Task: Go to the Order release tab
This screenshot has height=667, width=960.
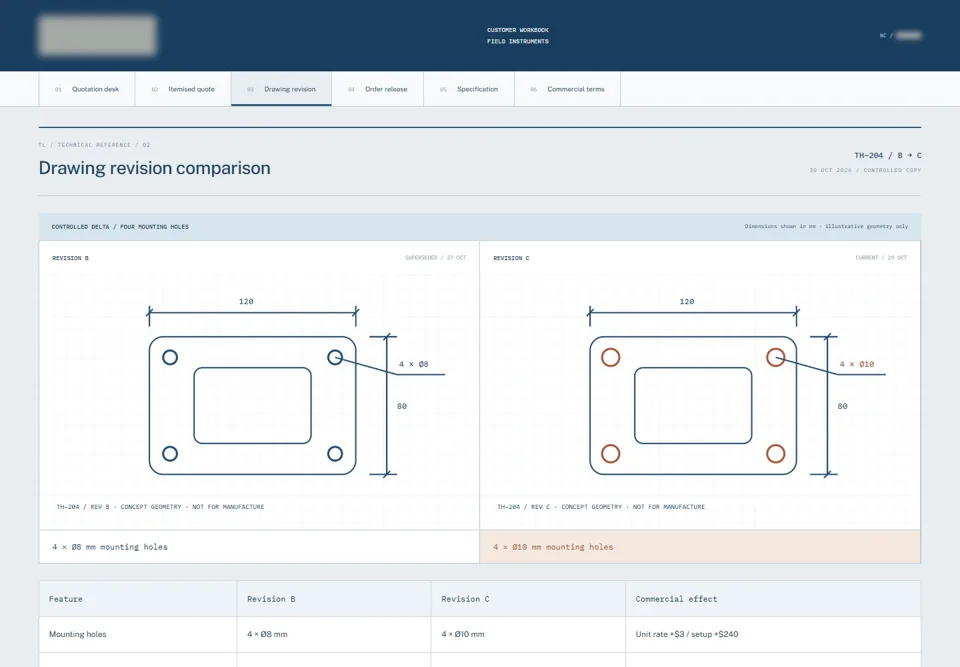Action: [x=378, y=89]
